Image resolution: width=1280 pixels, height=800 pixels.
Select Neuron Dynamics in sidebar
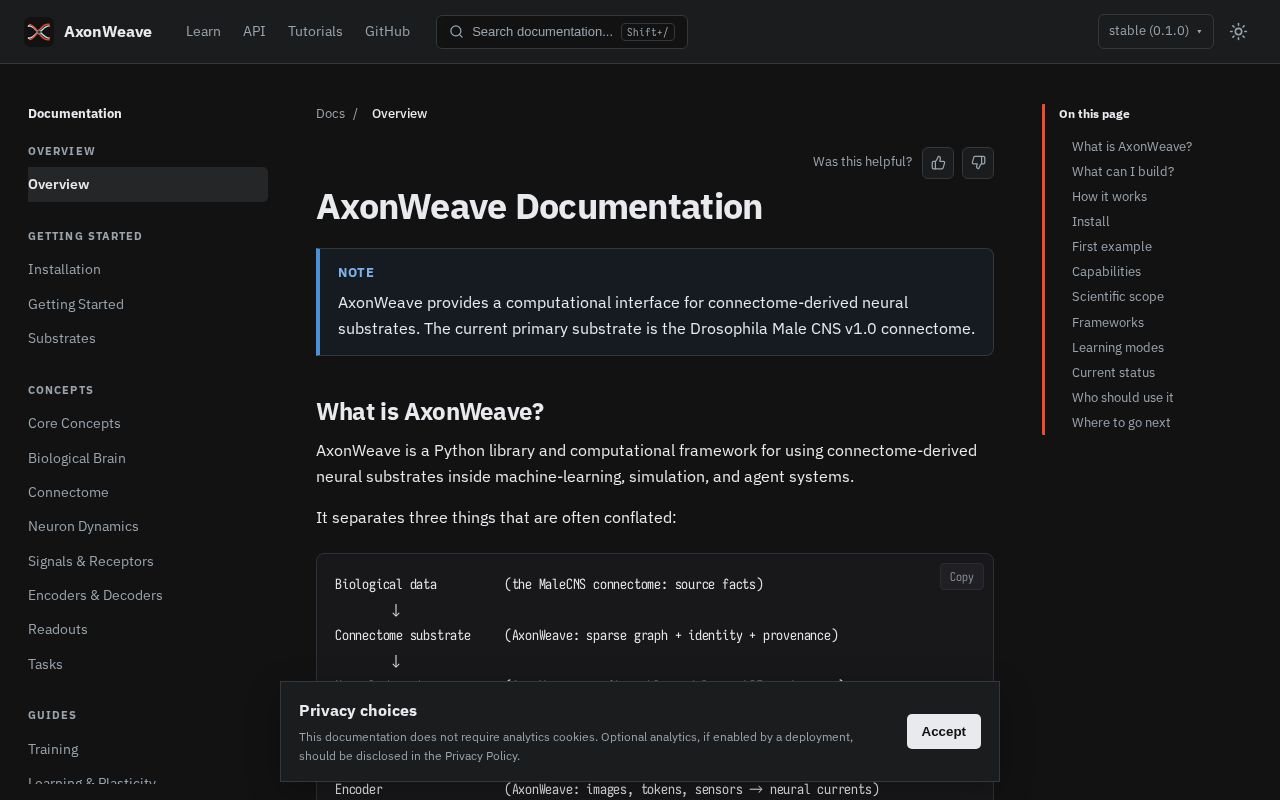tap(83, 526)
